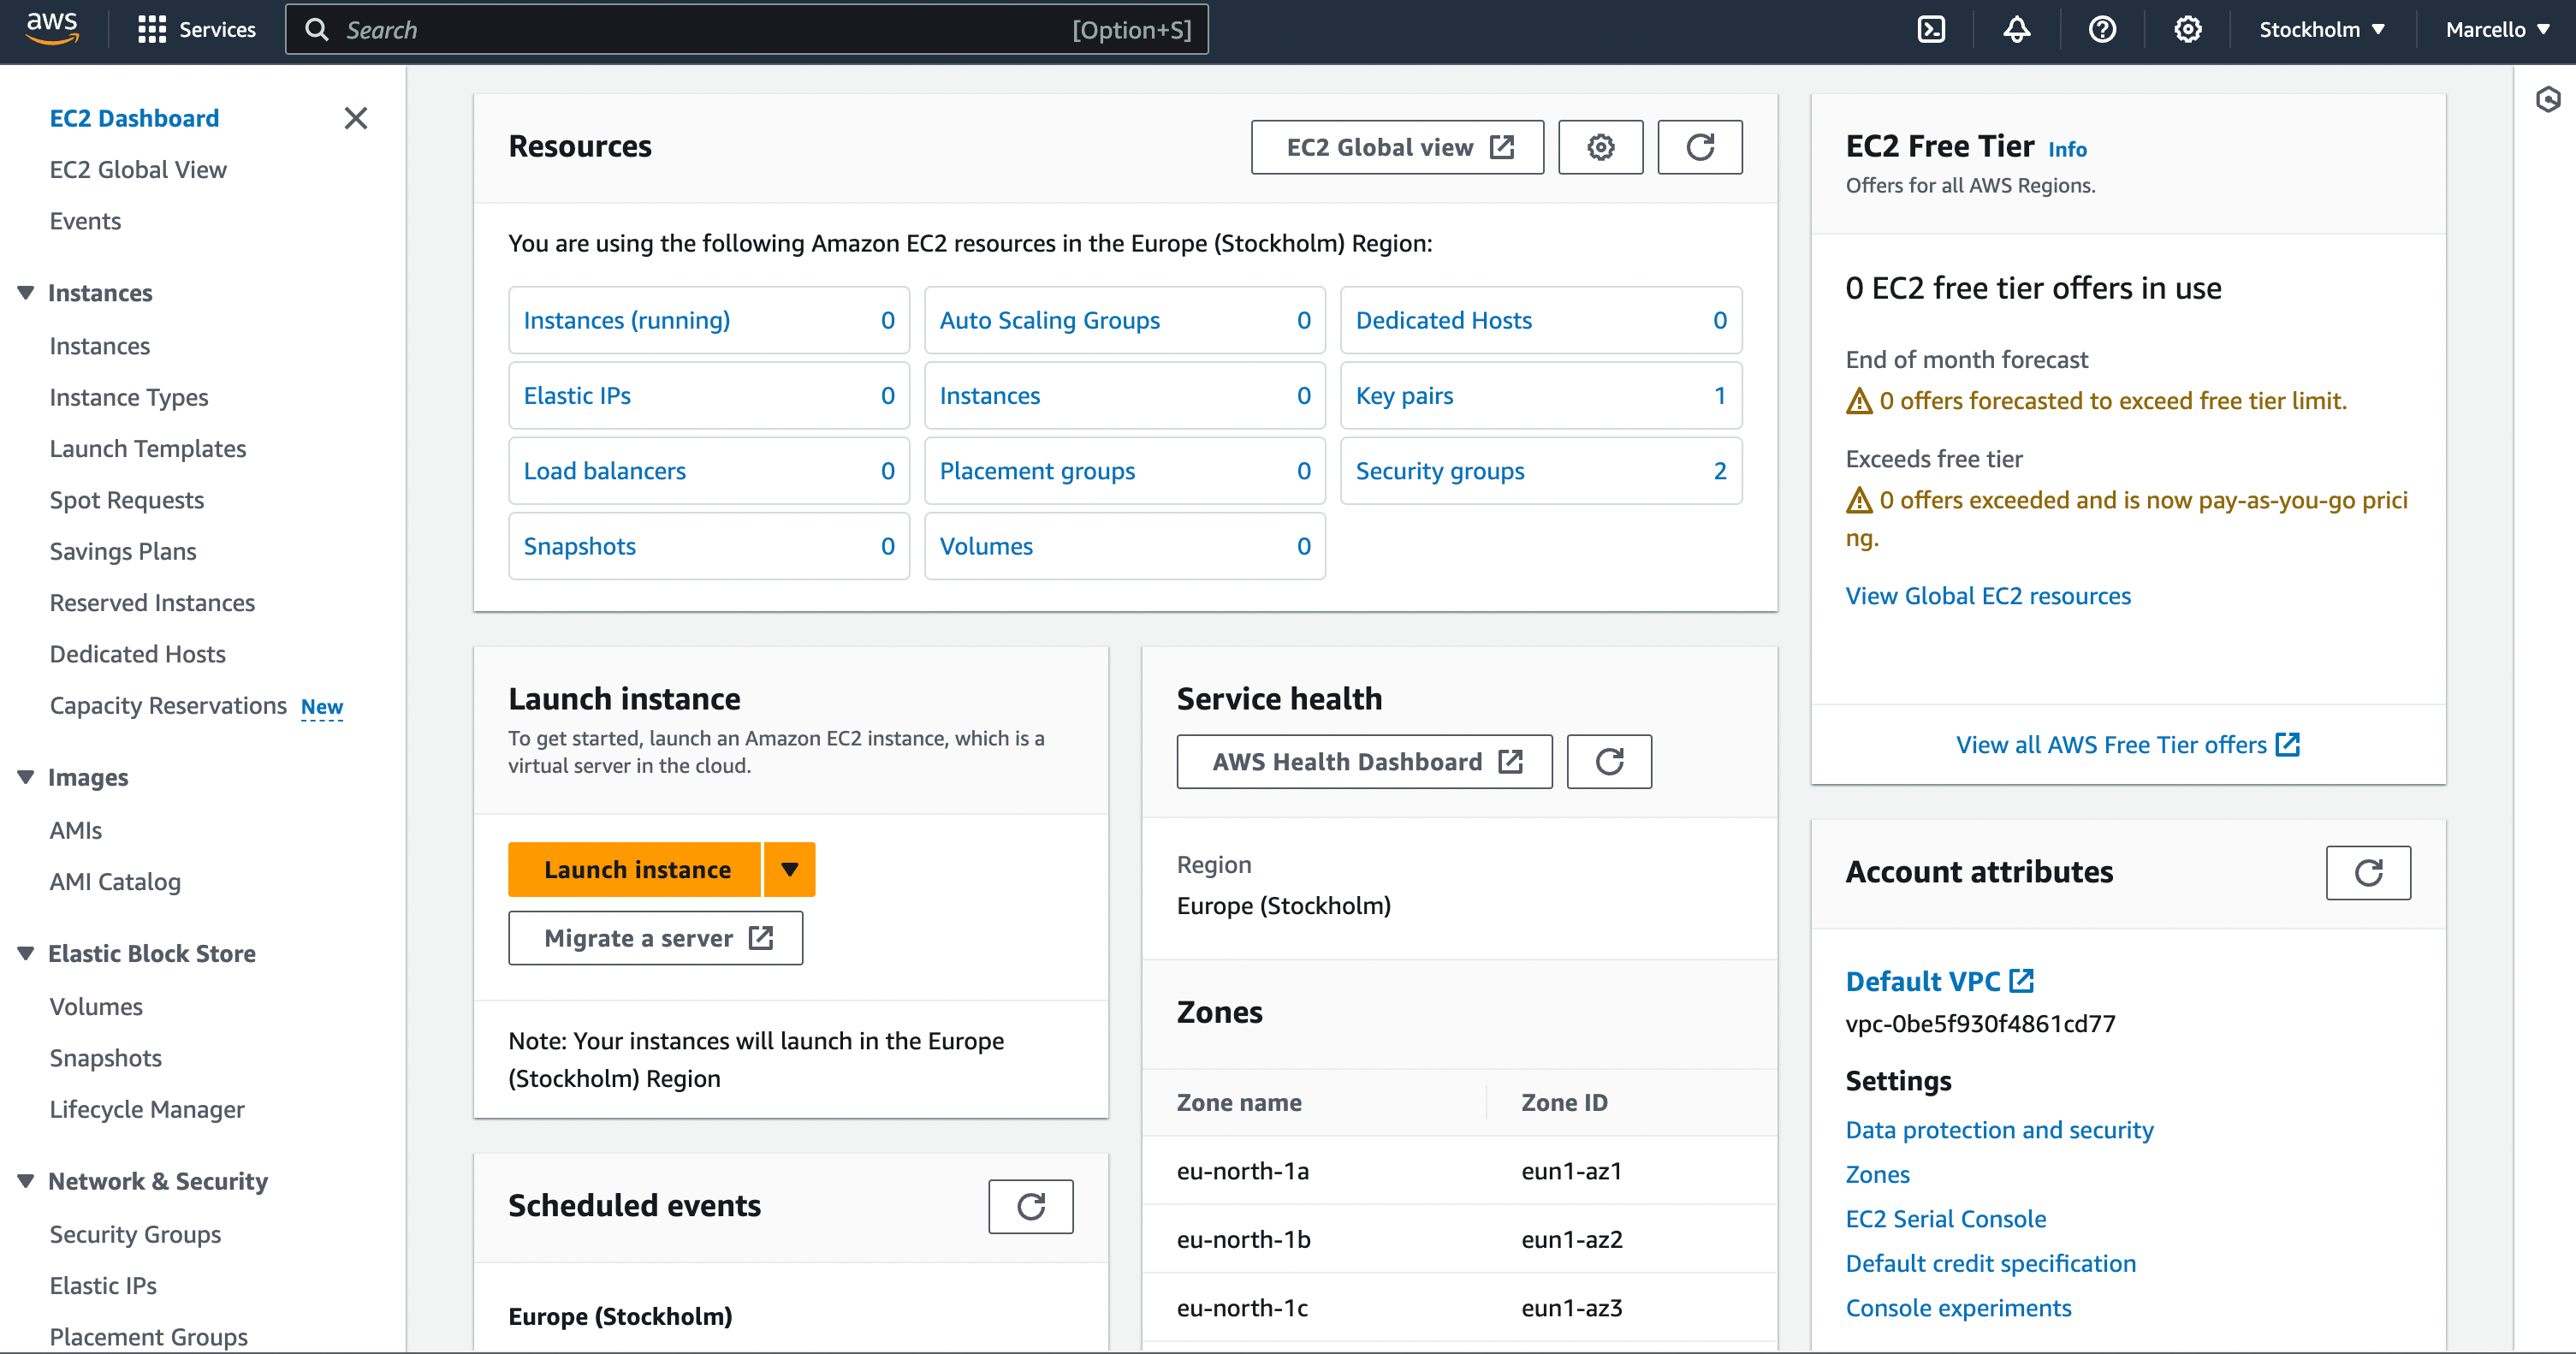This screenshot has width=2576, height=1354.
Task: Open AMIs in sidebar
Action: pos(76,830)
